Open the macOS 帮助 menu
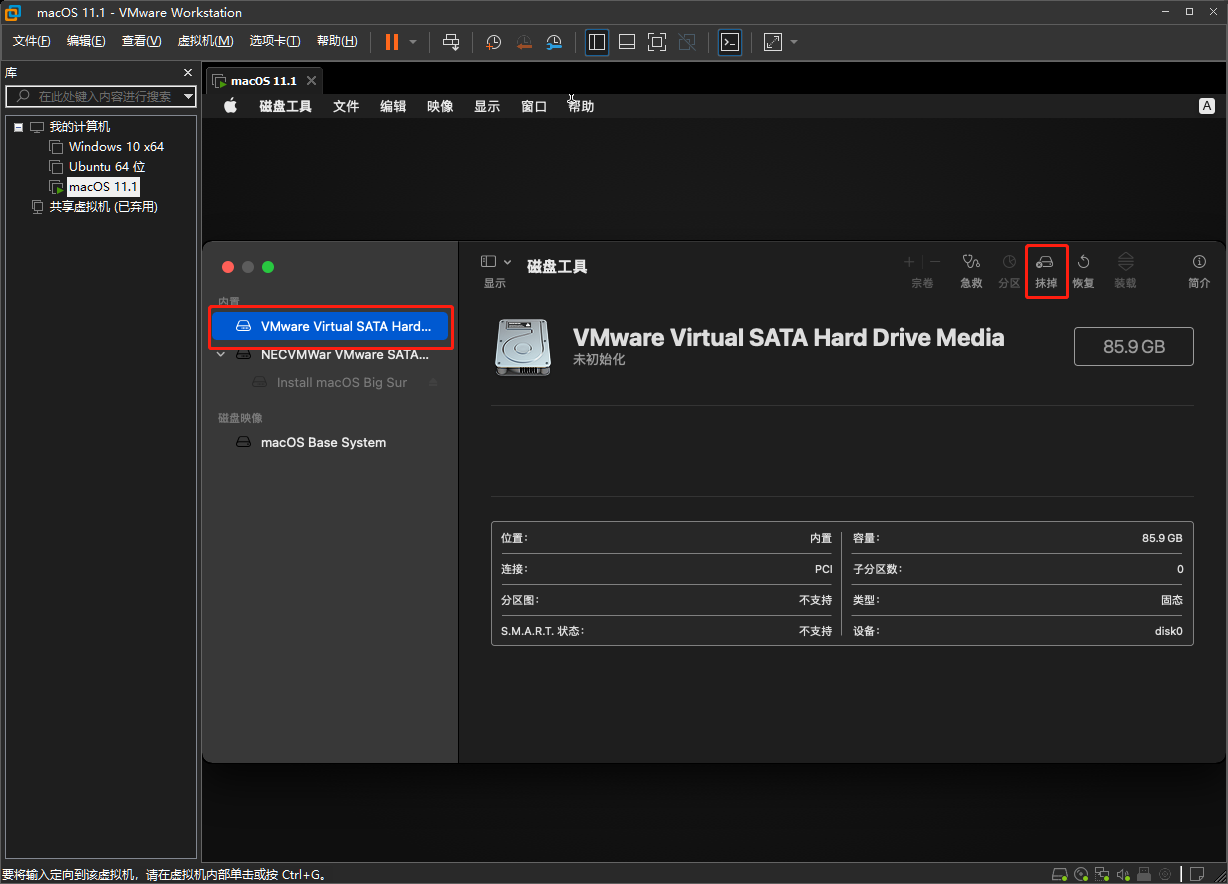The image size is (1228, 884). (581, 106)
